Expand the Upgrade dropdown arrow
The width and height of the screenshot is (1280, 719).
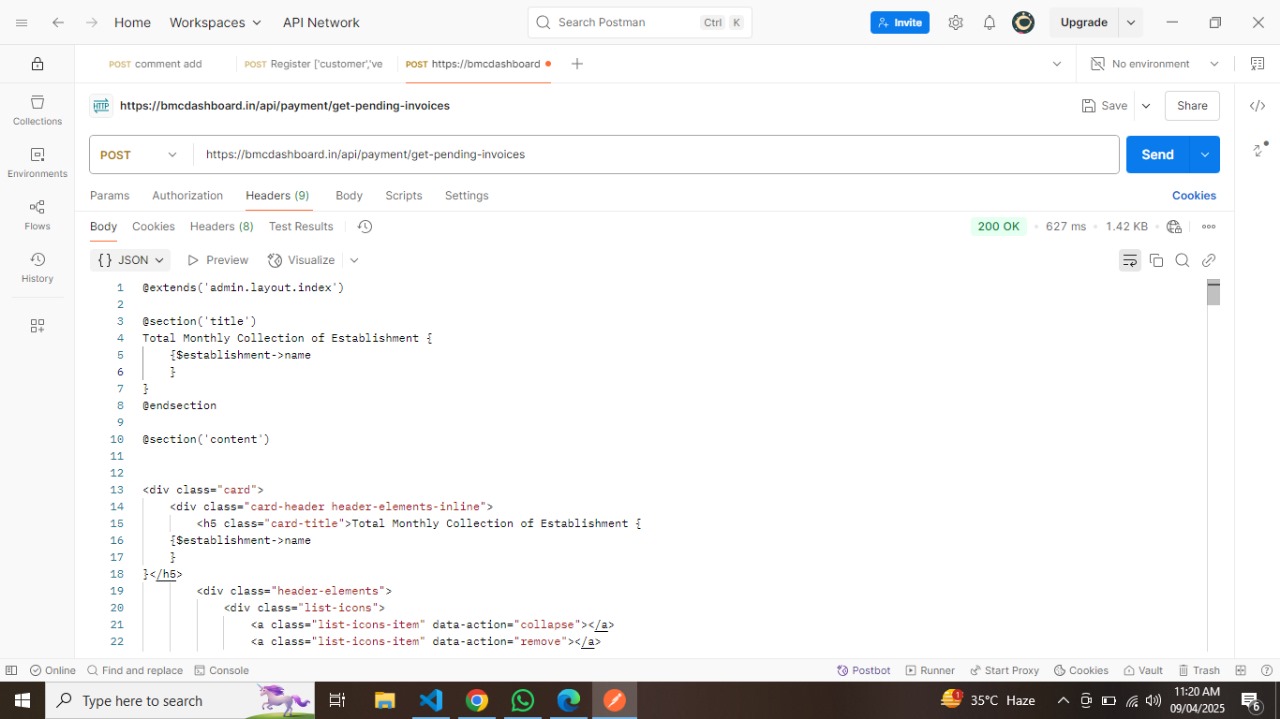(x=1131, y=22)
